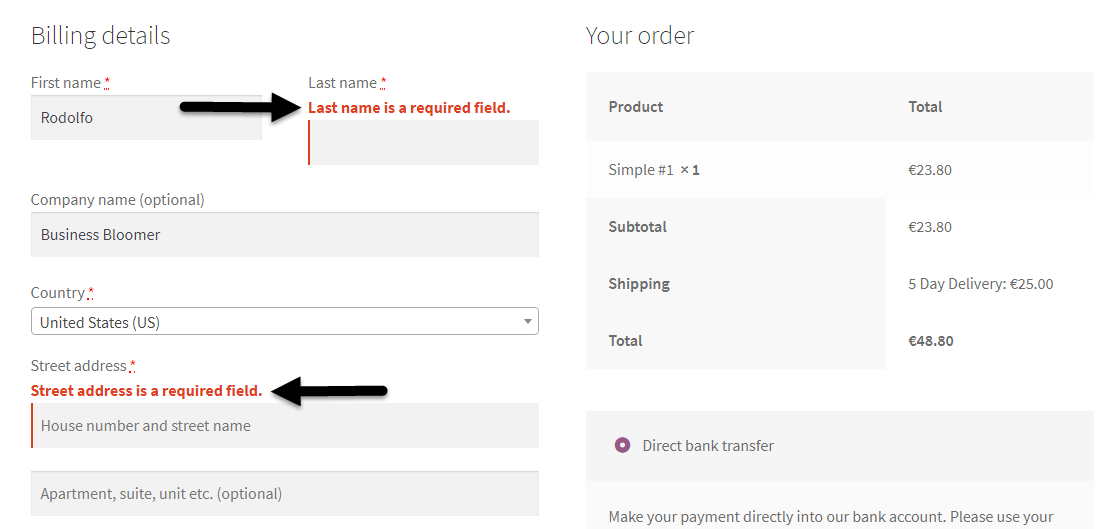Click the Simple #1 product name
Viewport: 1113px width, 529px height.
[641, 170]
